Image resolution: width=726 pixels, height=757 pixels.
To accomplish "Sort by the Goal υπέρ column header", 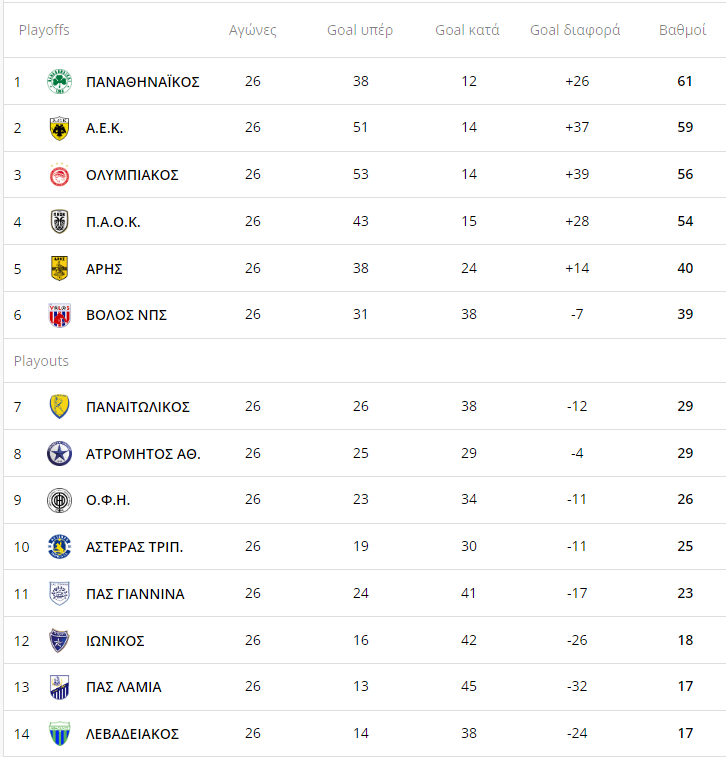I will pyautogui.click(x=360, y=30).
